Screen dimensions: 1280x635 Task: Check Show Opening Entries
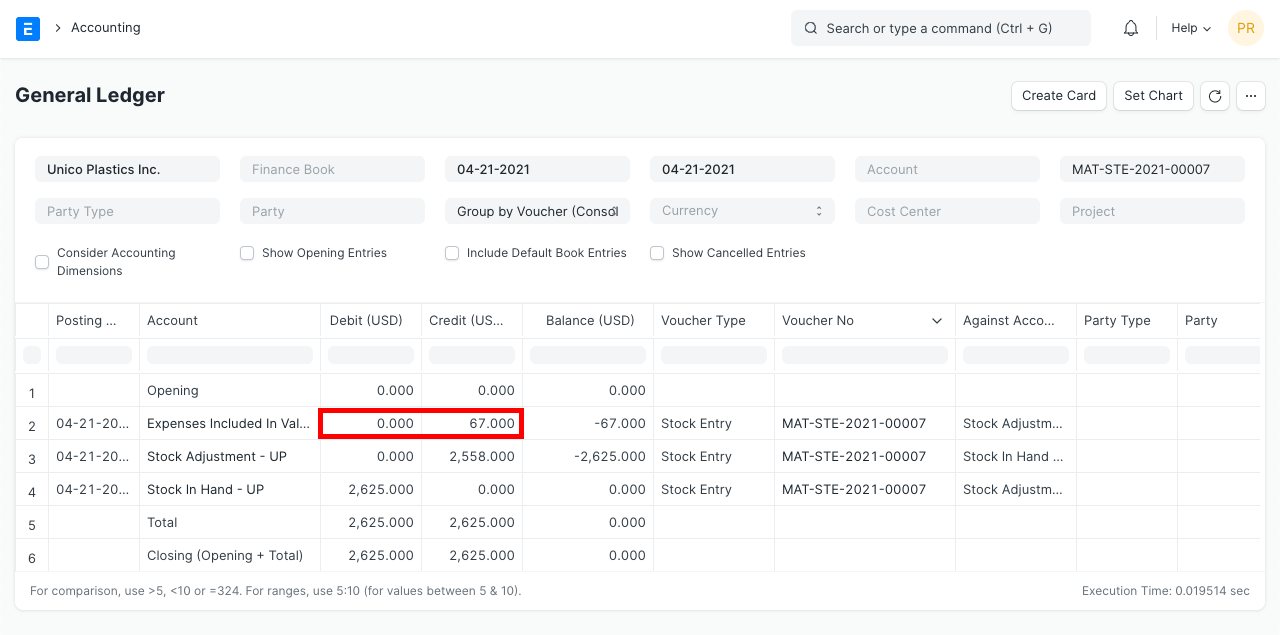point(247,253)
